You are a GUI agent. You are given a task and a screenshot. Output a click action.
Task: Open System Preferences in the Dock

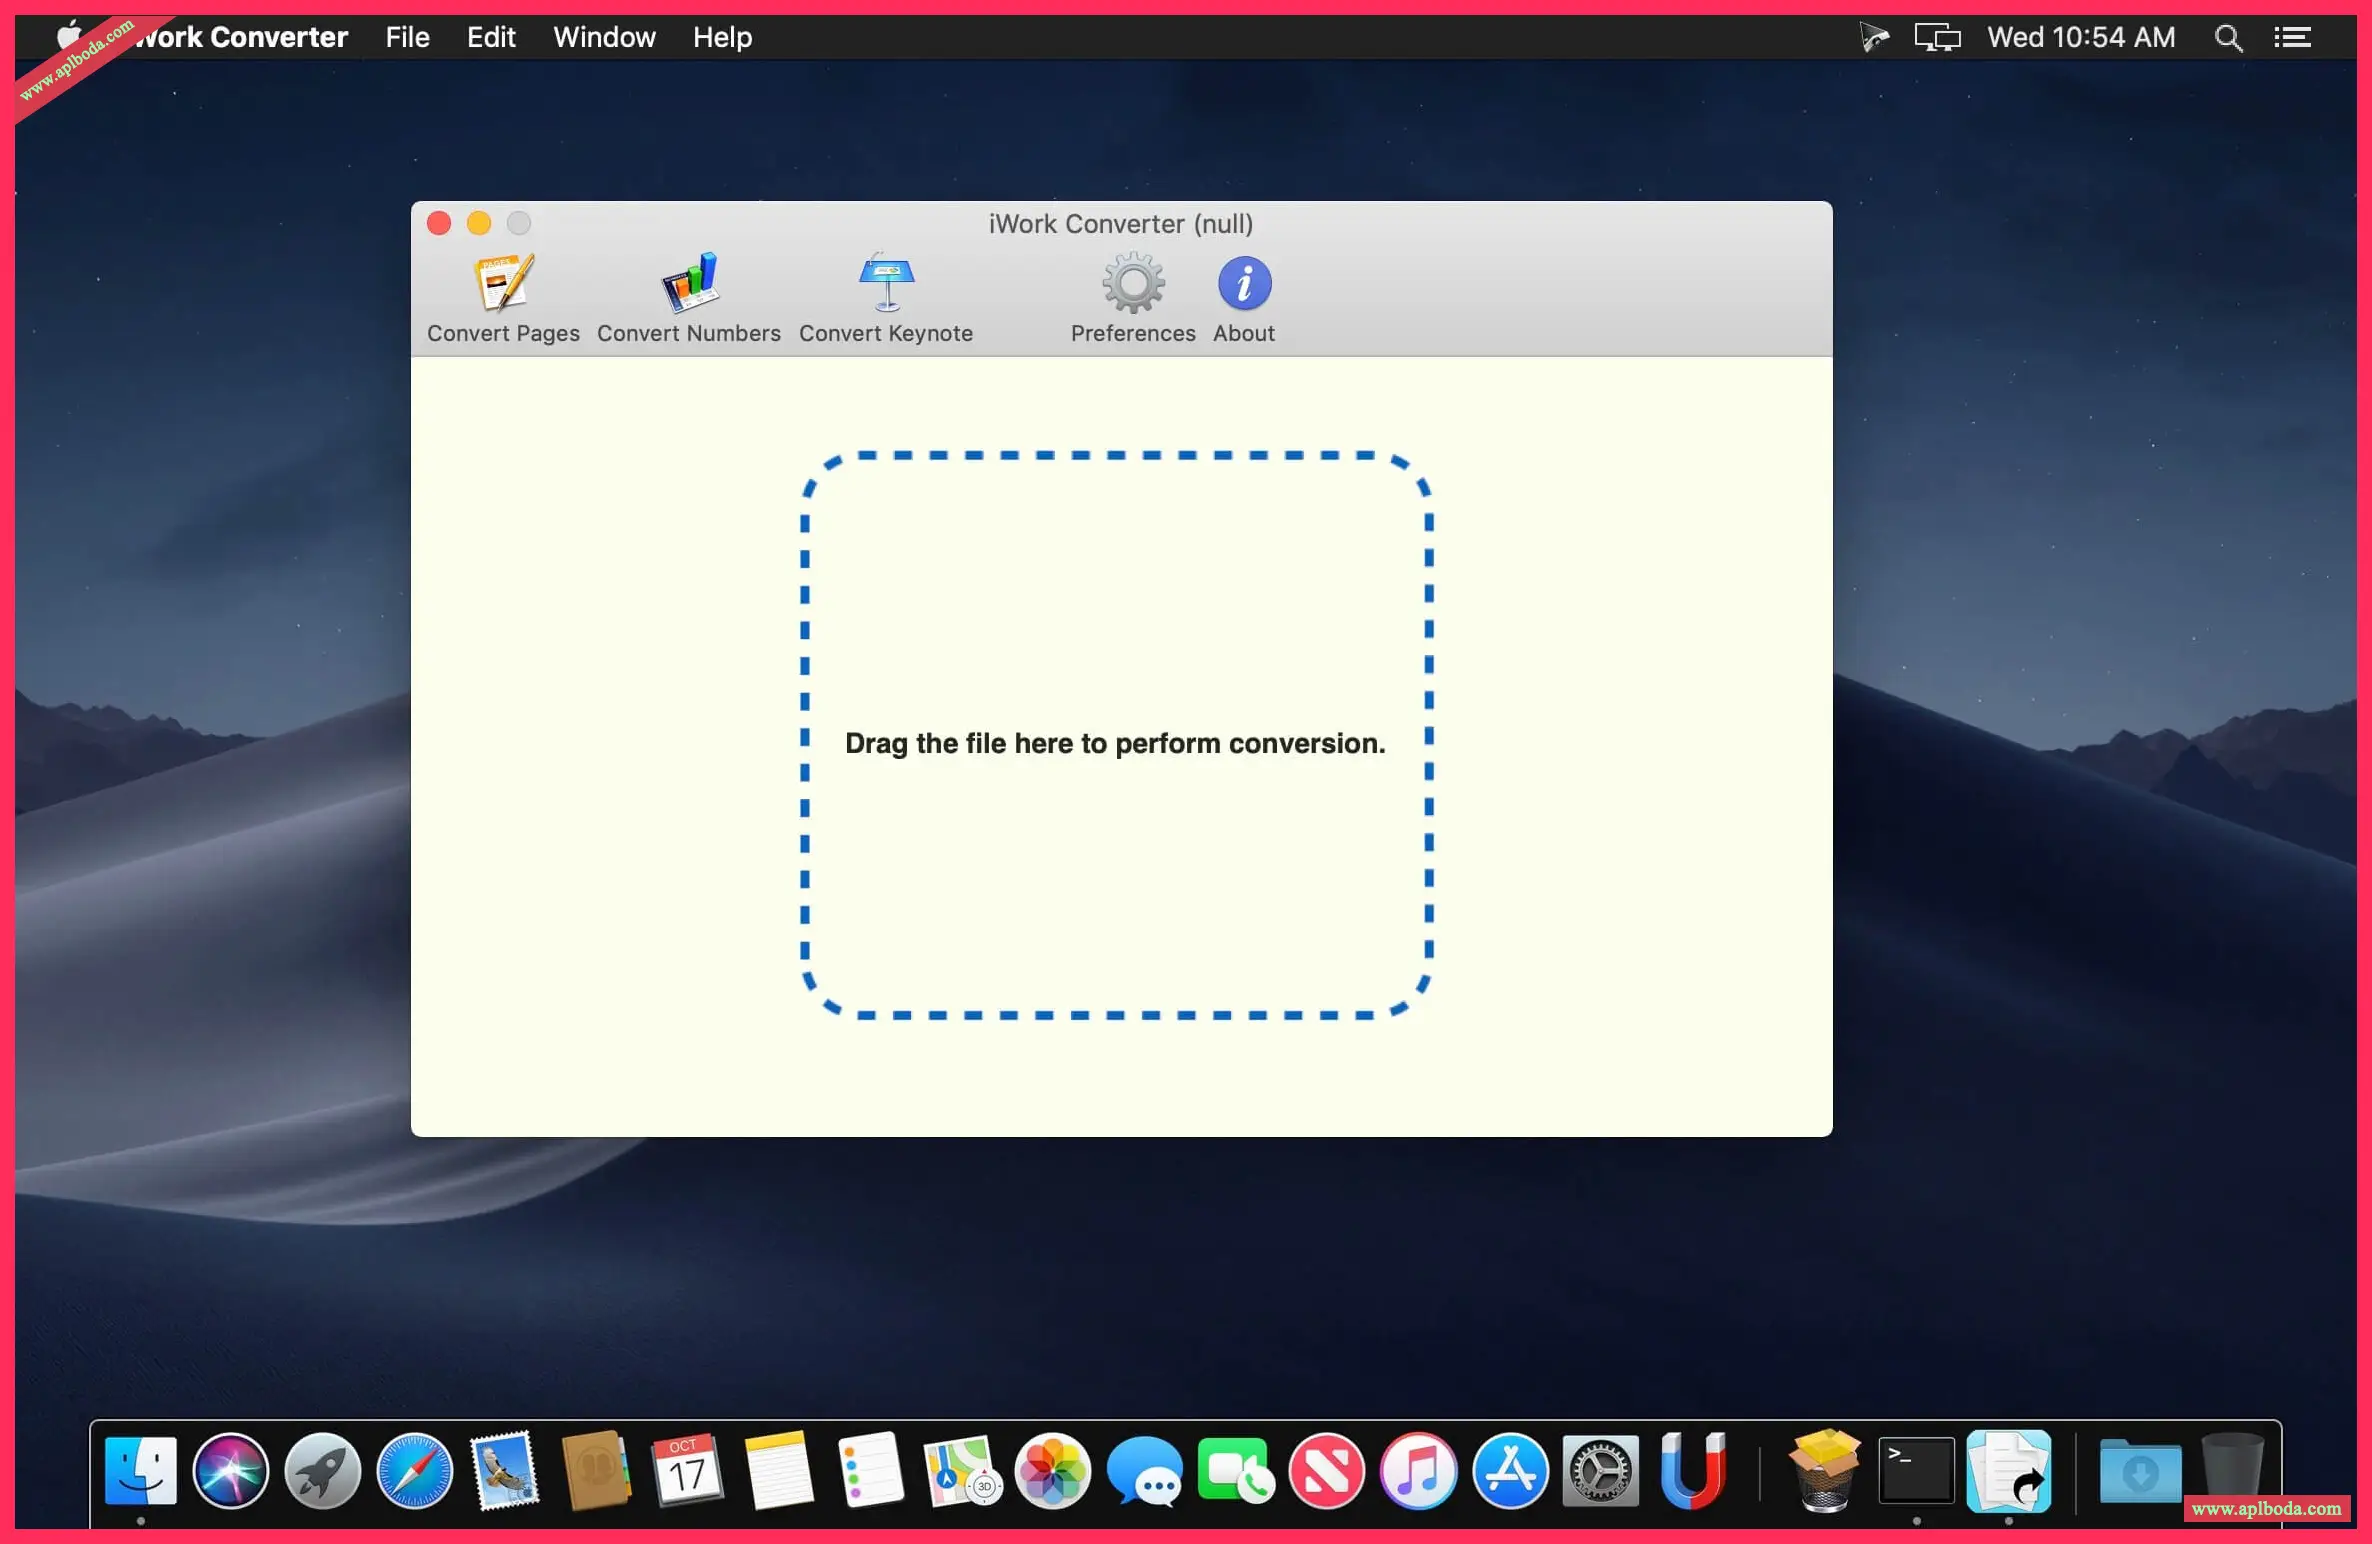1600,1471
